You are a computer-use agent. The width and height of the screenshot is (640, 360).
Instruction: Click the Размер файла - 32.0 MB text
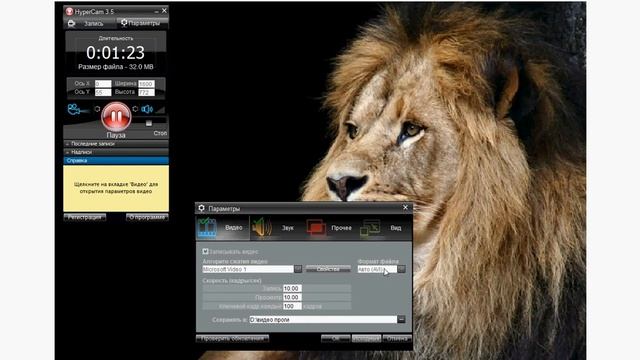tap(116, 67)
